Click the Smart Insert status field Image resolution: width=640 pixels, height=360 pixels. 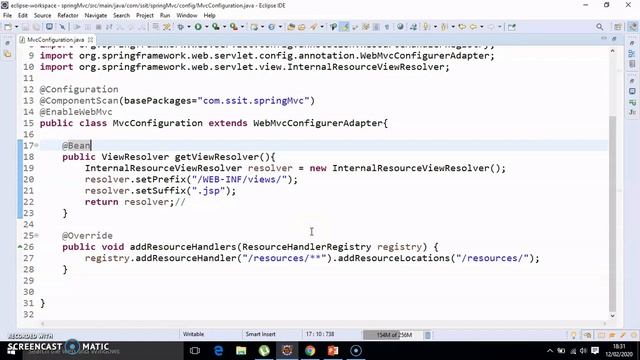pos(260,334)
